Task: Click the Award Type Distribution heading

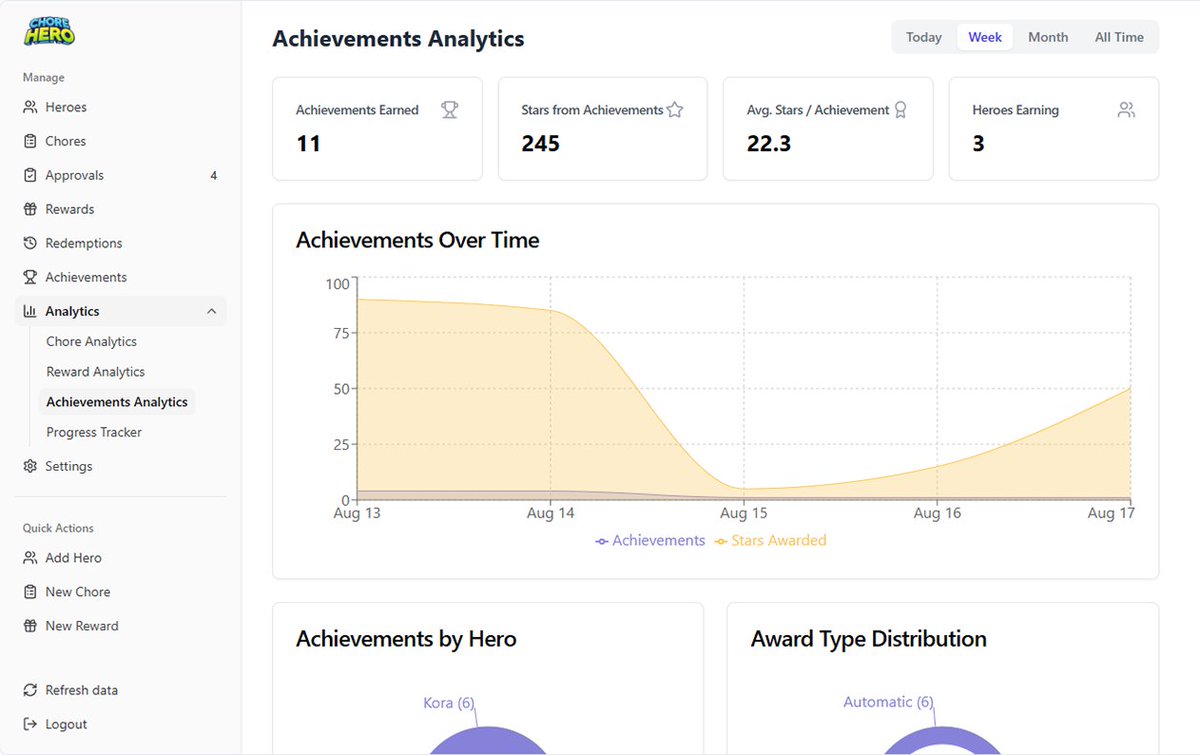Action: pos(869,639)
